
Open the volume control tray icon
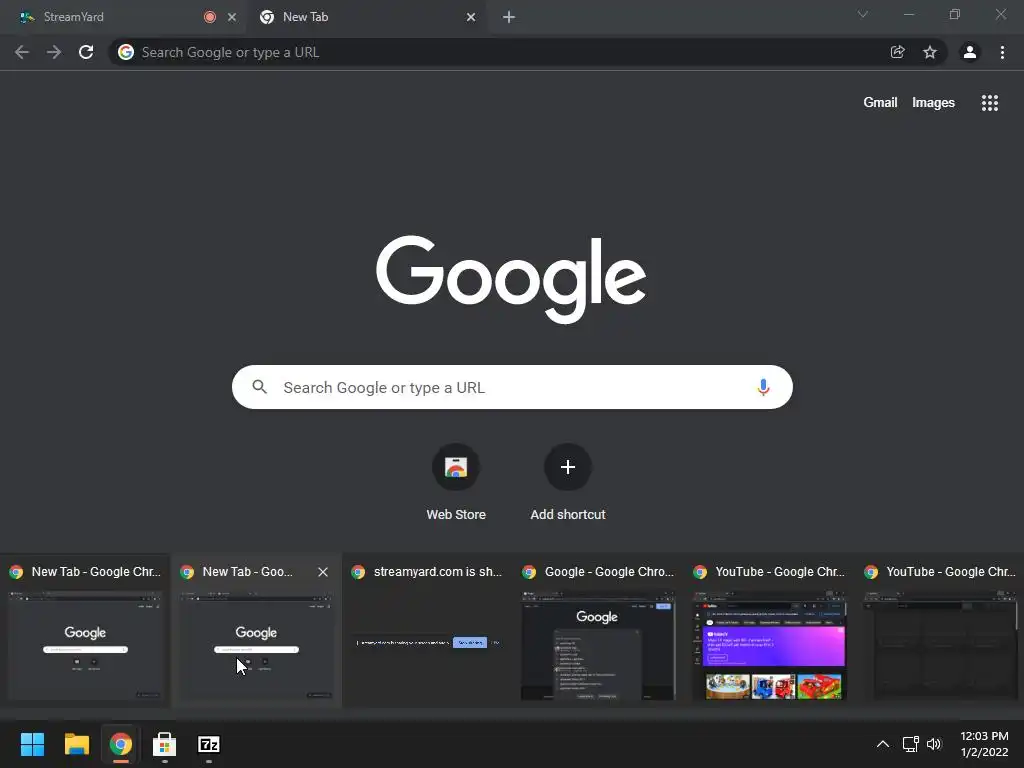[935, 744]
